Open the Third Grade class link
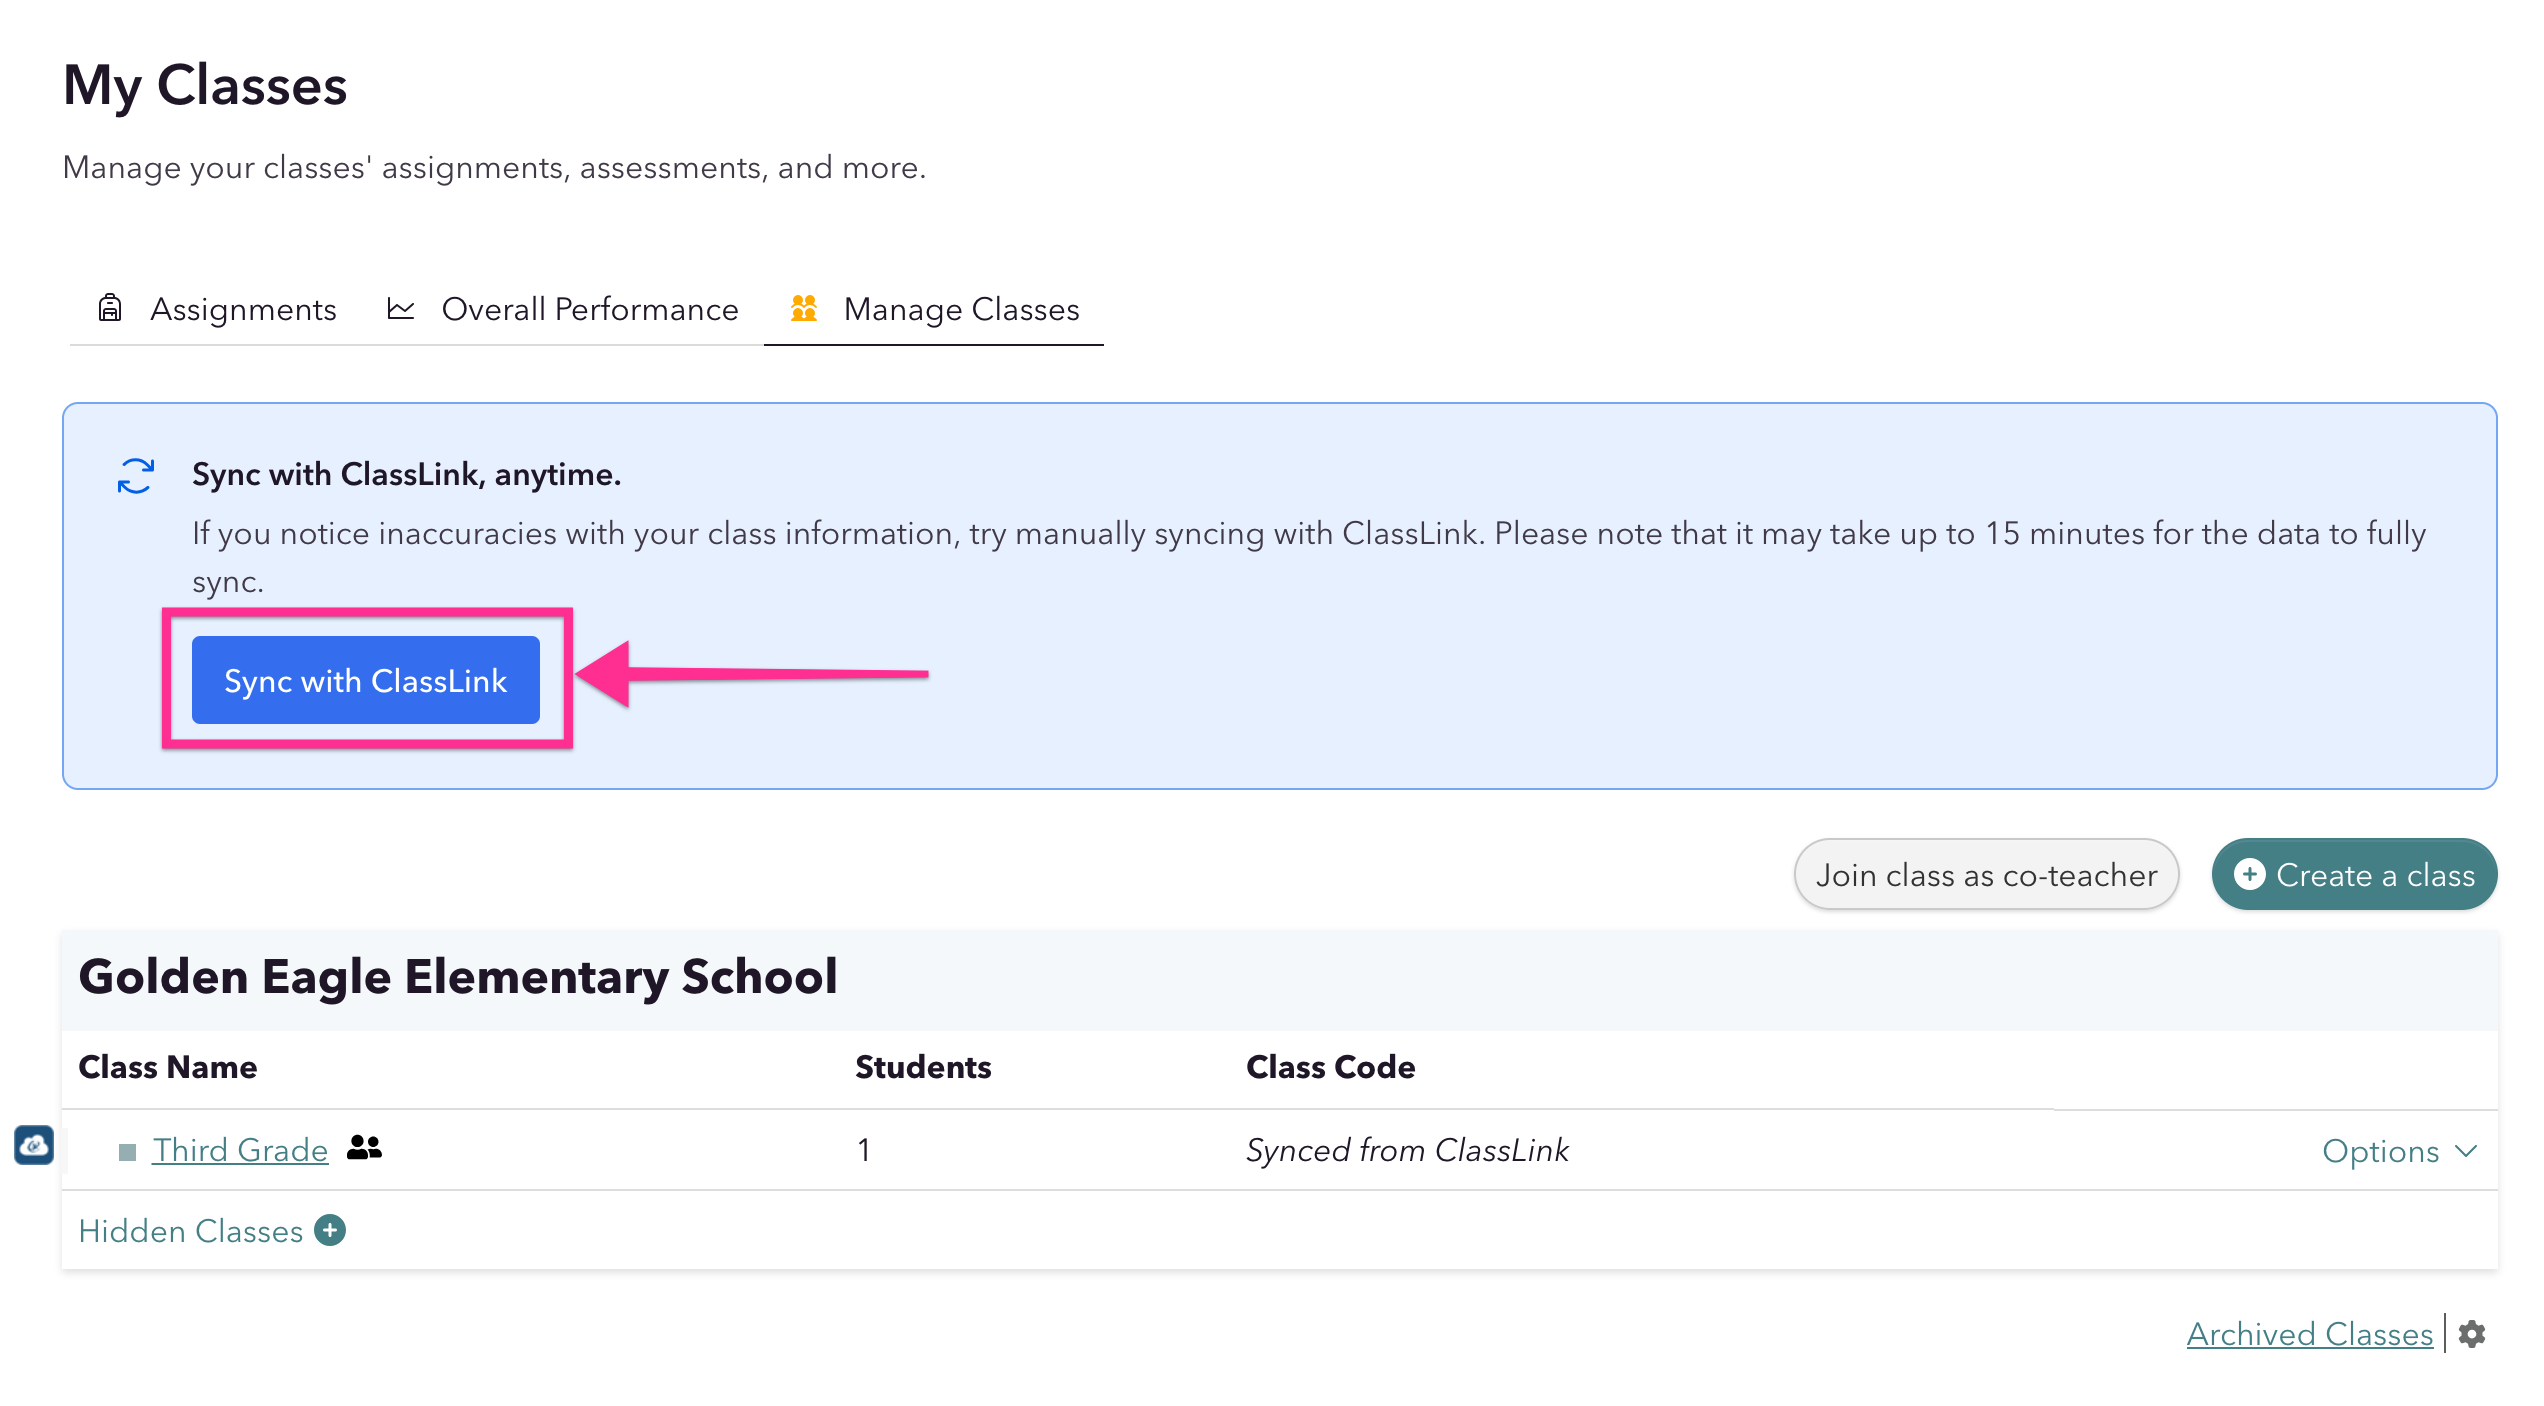The image size is (2544, 1406). click(x=240, y=1150)
